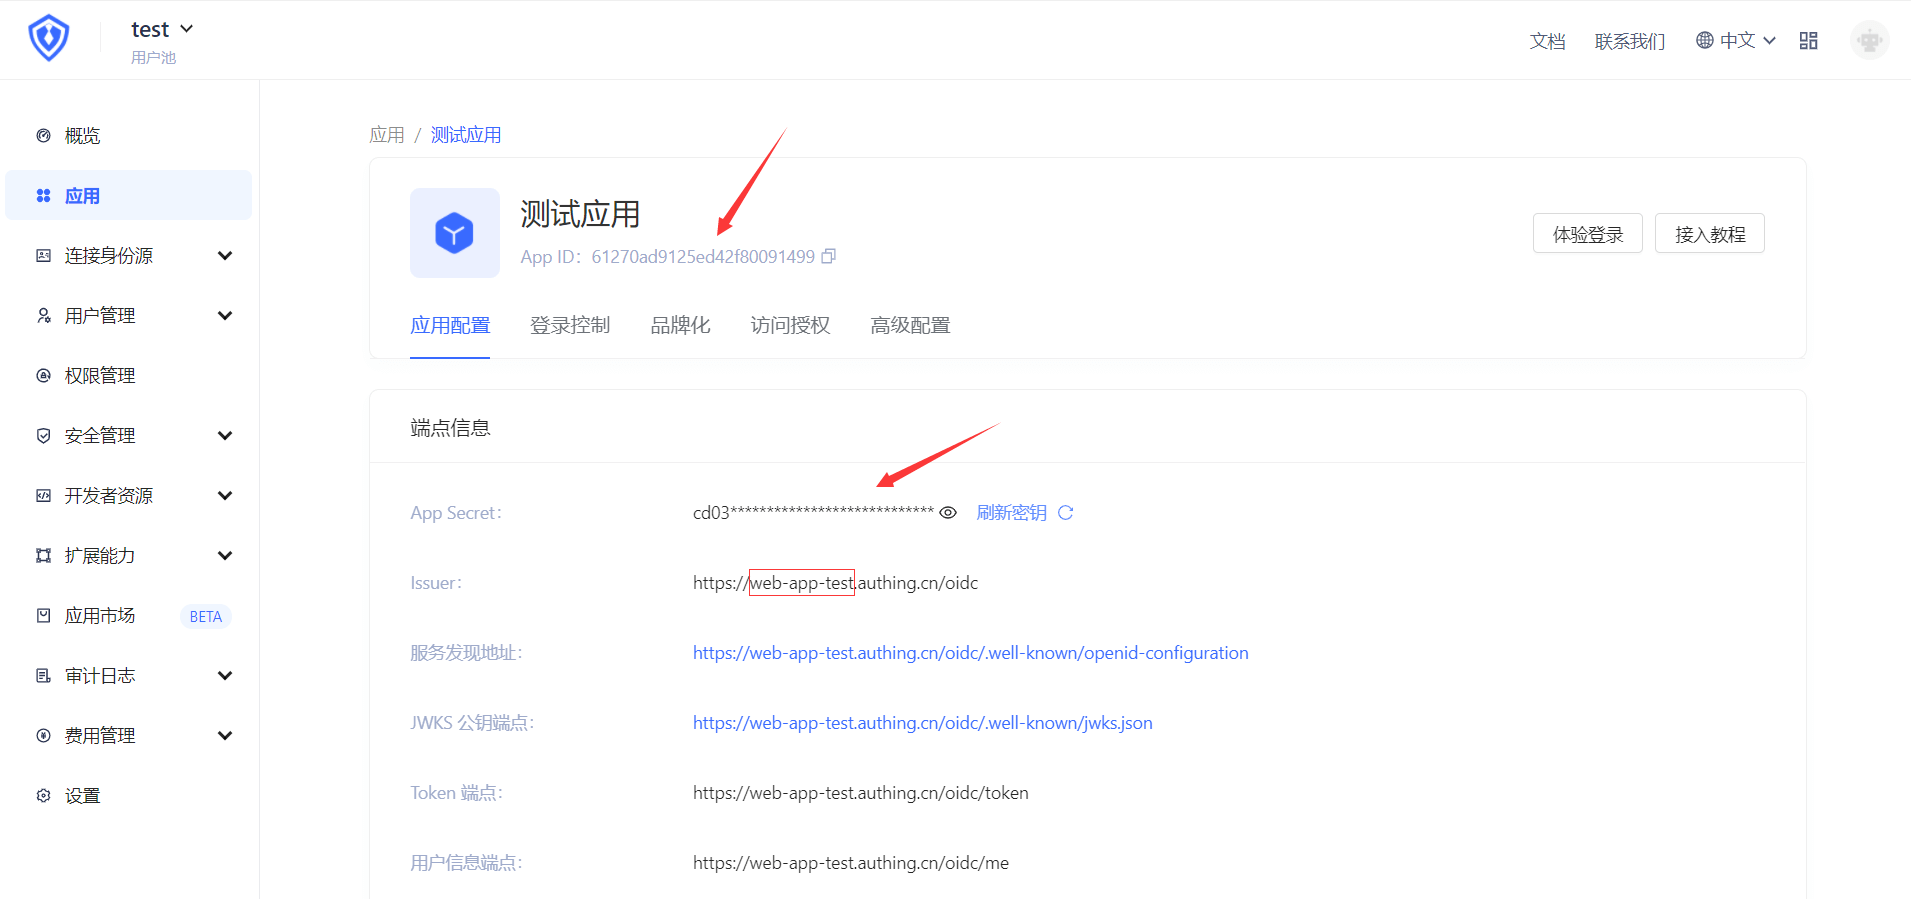Expand the 连接身份源 menu chevron
This screenshot has height=899, width=1911.
tap(225, 256)
